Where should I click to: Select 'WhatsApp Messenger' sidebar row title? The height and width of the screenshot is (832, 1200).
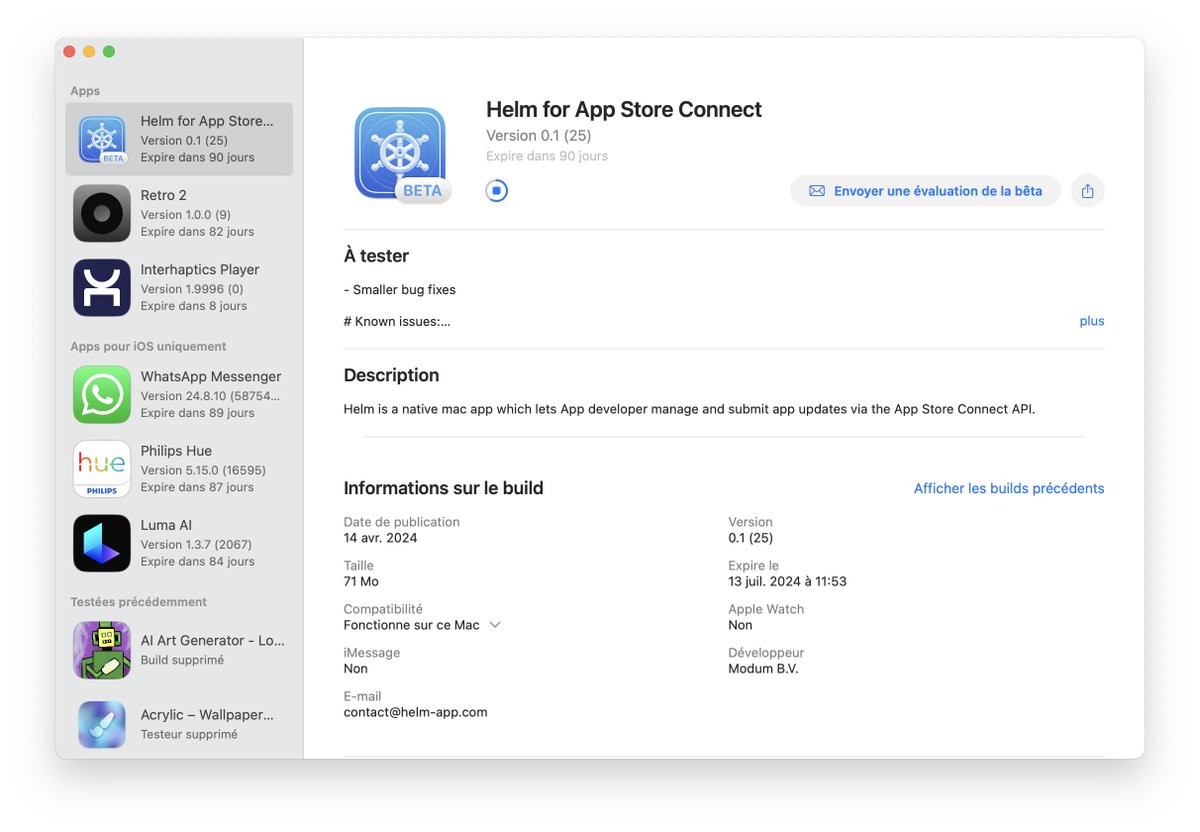pyautogui.click(x=211, y=376)
